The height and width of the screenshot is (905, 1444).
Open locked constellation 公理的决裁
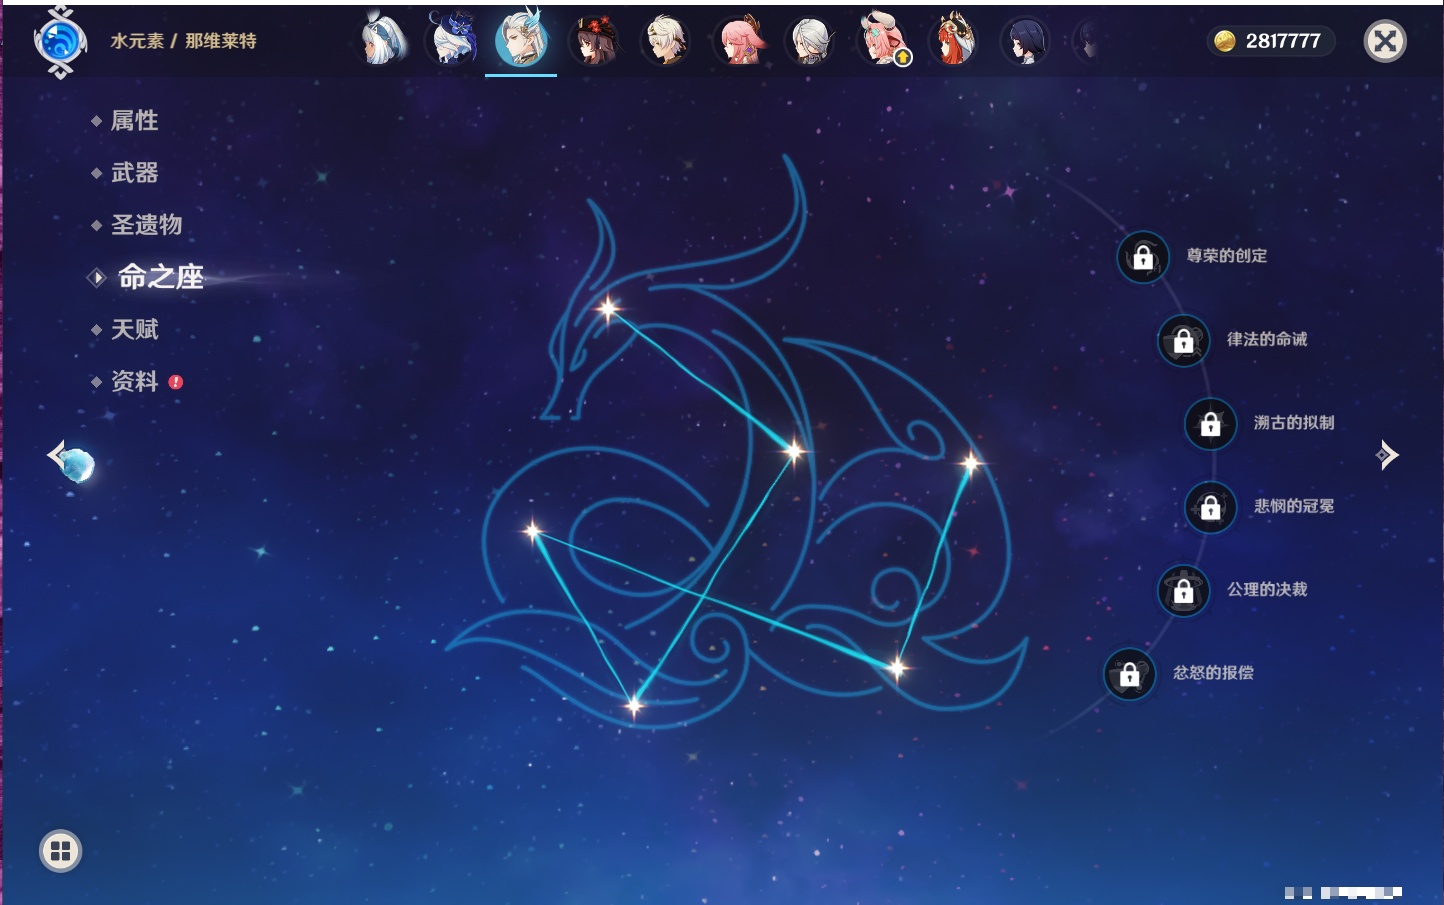click(1184, 590)
